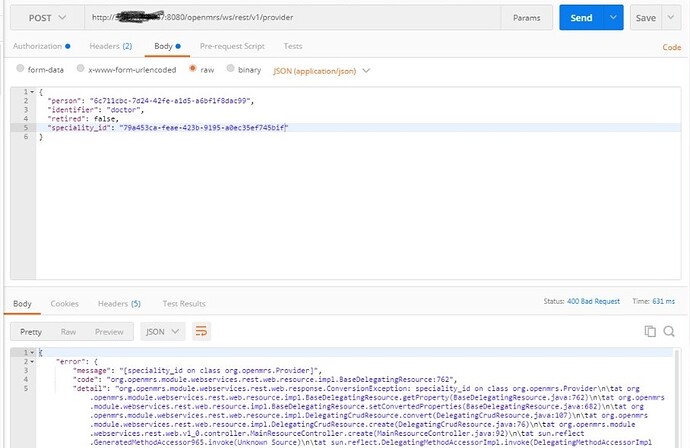Screen dimensions: 690x448
Task: Expand the Send button dropdown arrow
Action: click(613, 18)
